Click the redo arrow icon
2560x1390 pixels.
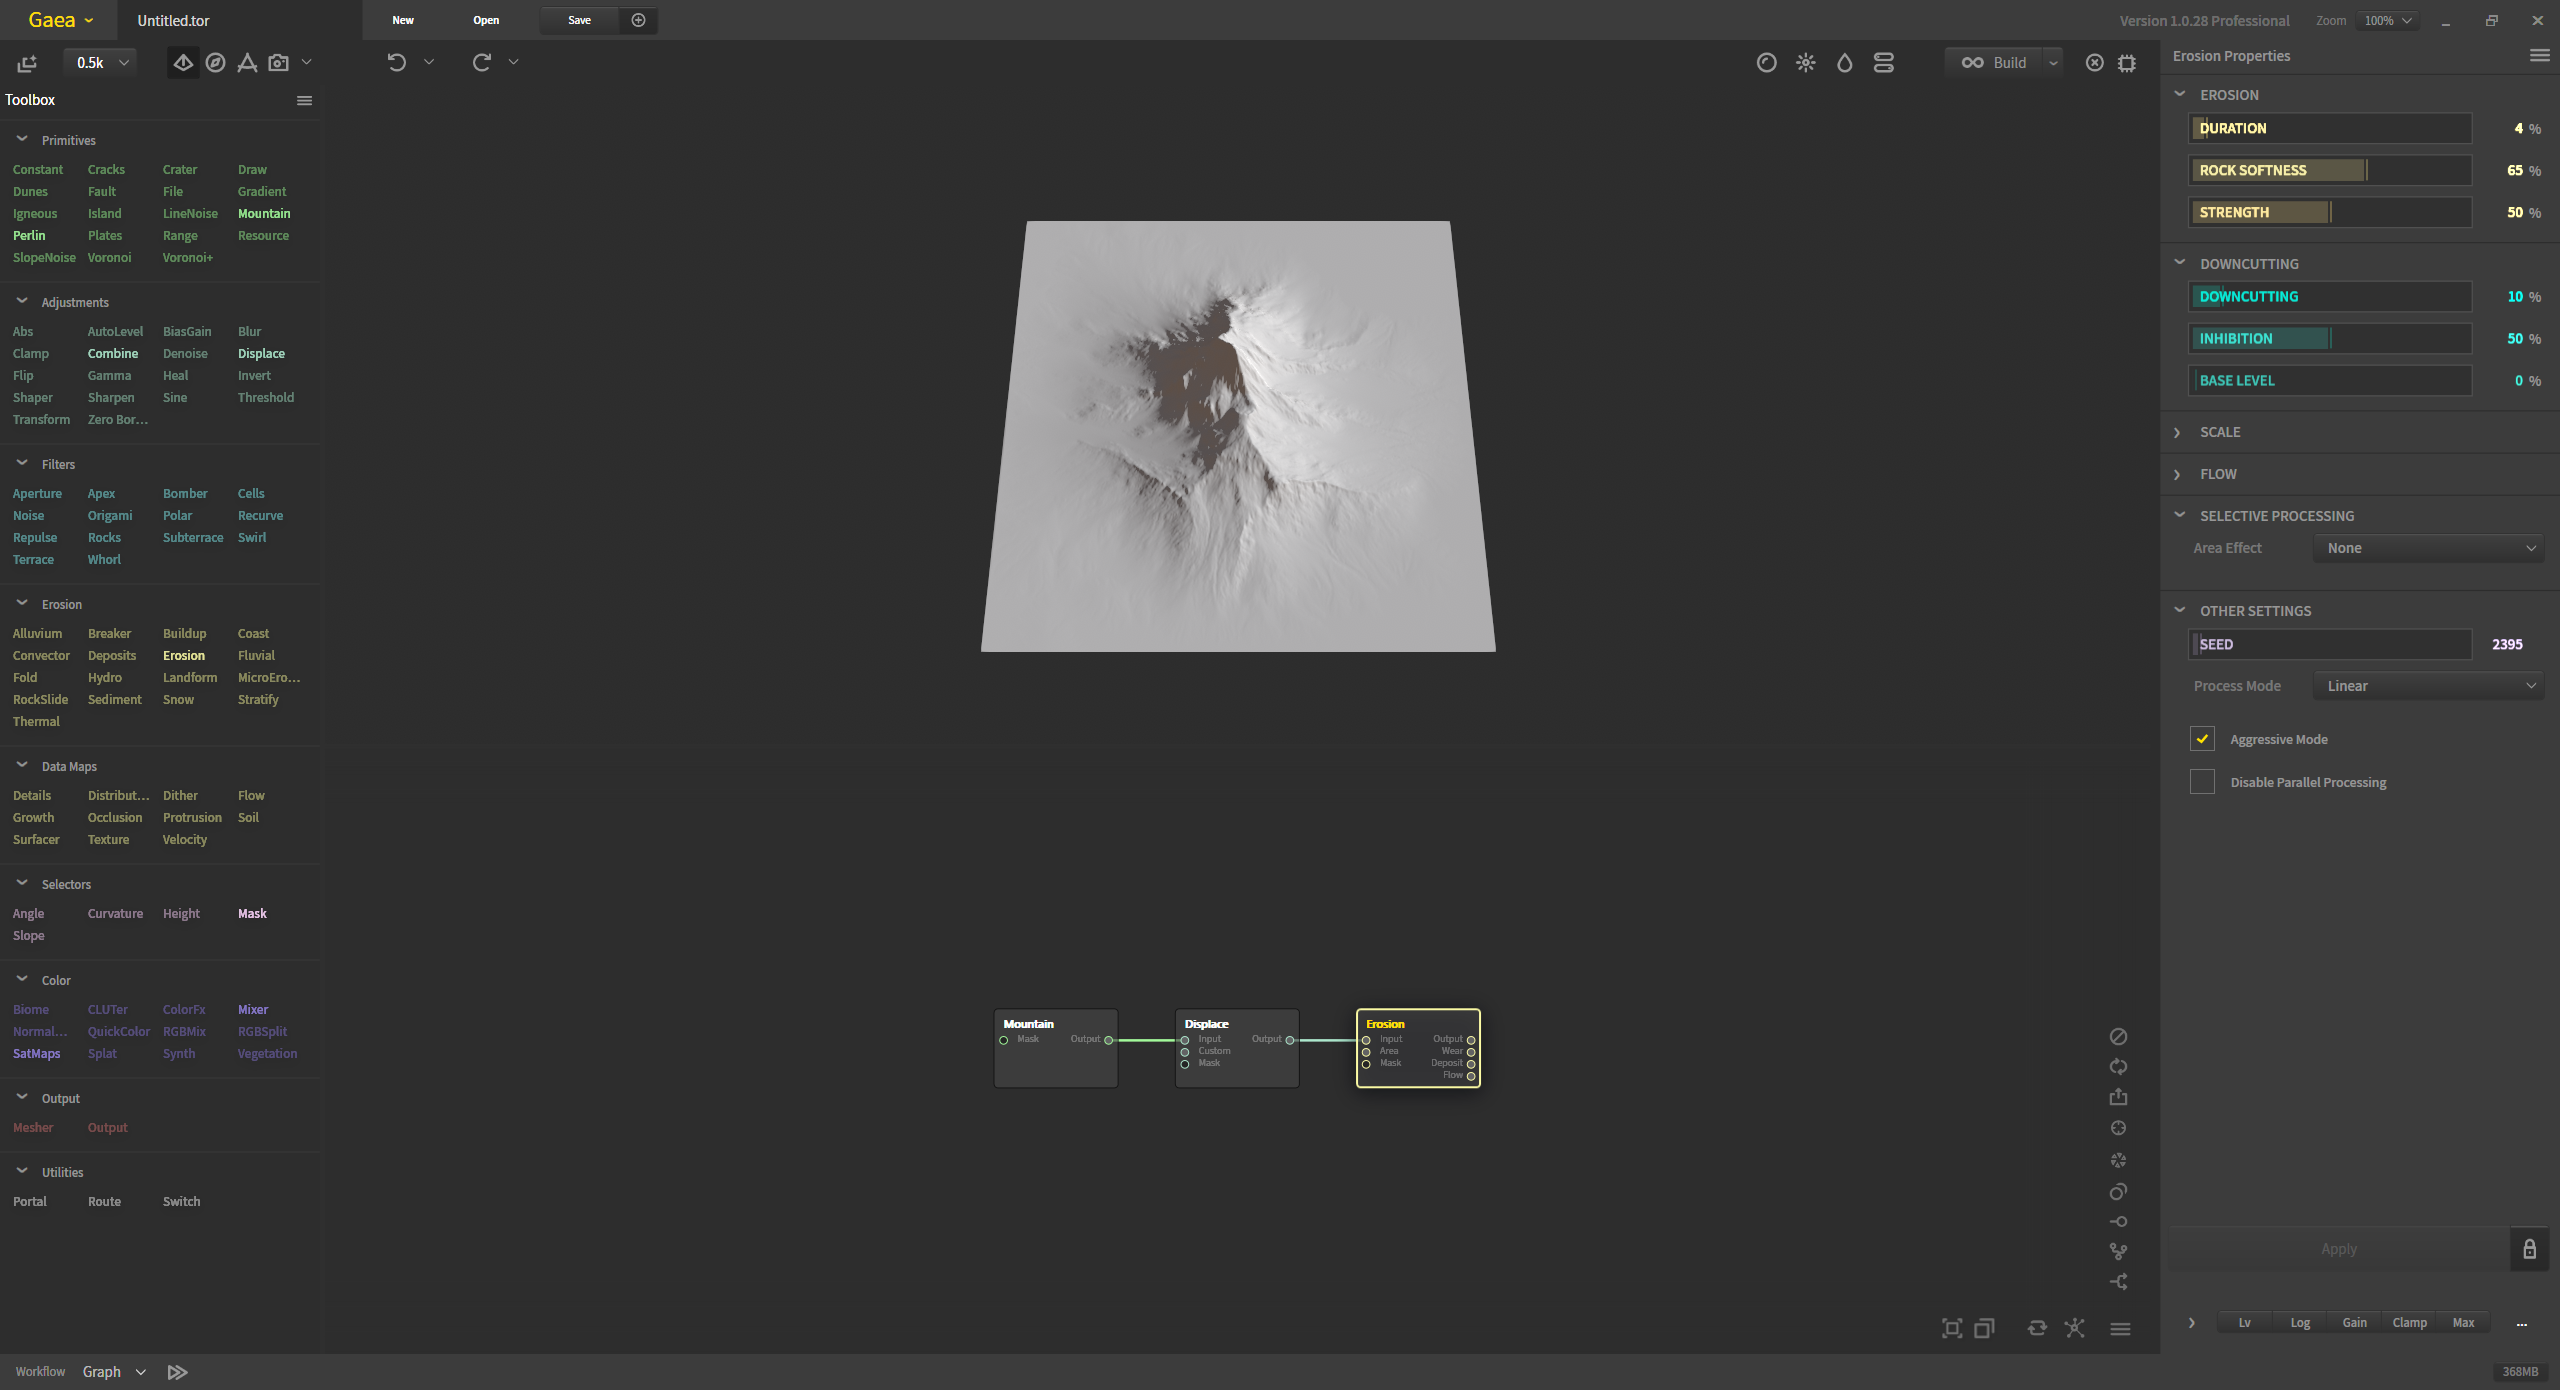click(482, 62)
